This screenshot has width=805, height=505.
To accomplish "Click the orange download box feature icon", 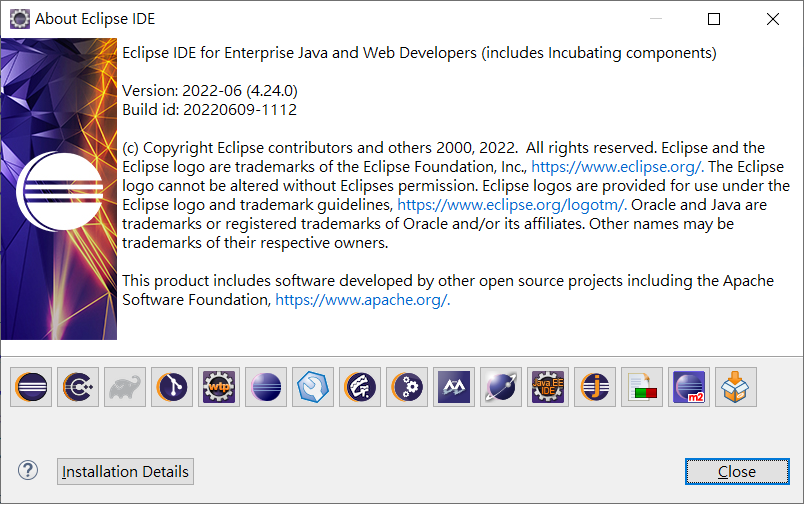I will tap(736, 387).
